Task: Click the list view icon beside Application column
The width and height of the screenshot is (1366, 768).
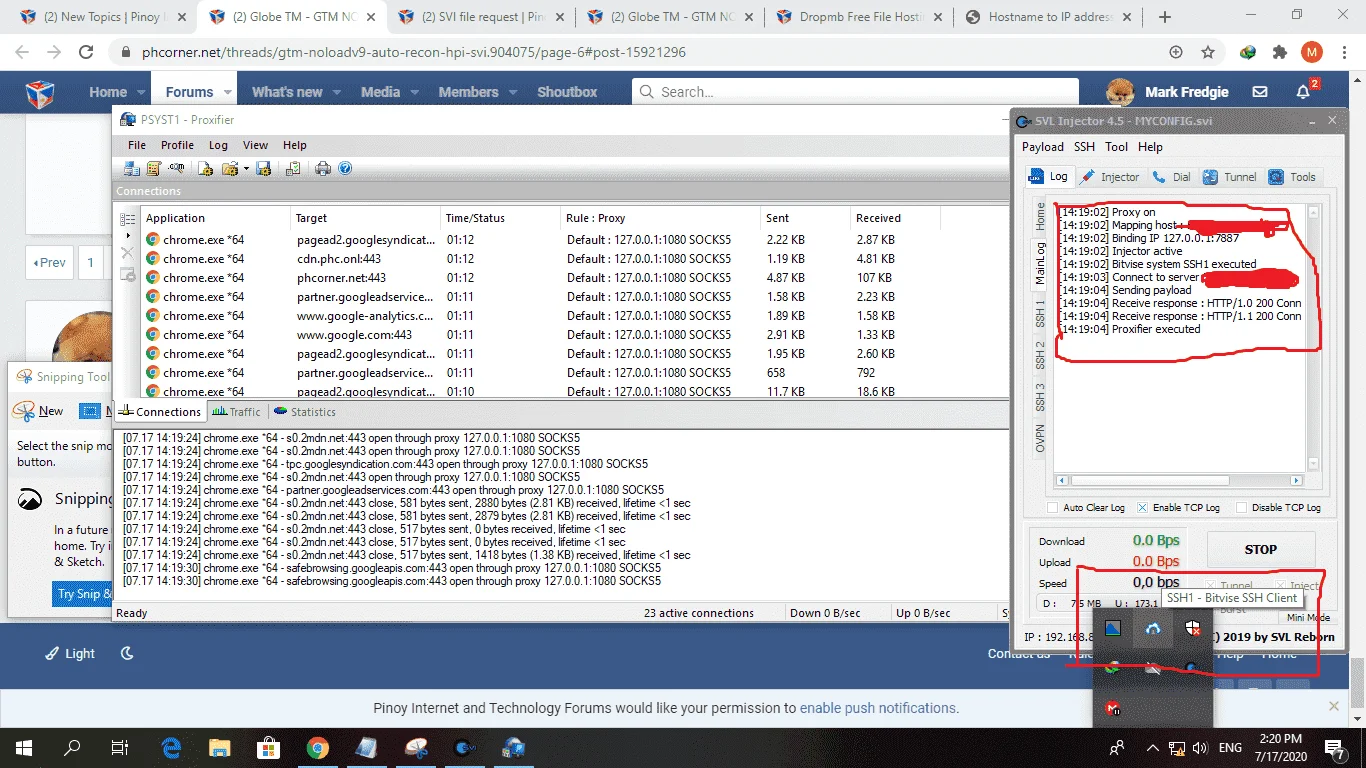Action: (x=127, y=219)
